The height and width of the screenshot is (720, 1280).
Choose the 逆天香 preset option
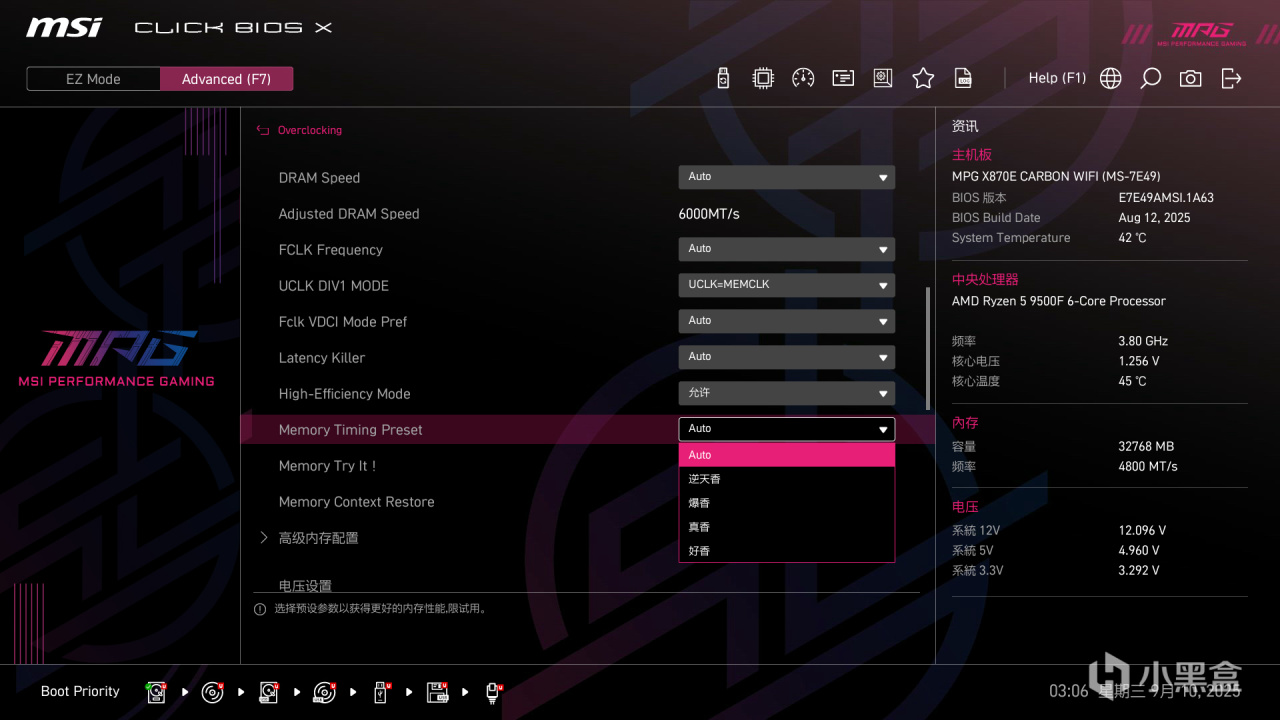[x=786, y=479]
